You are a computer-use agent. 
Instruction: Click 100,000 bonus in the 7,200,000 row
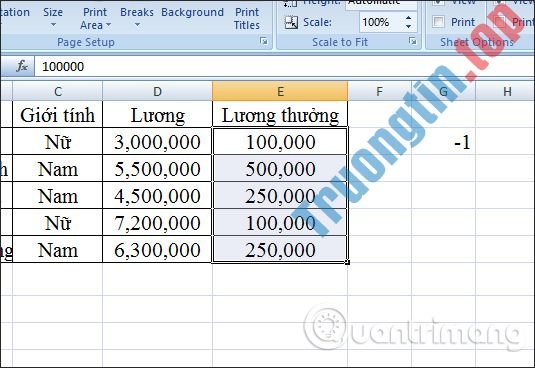click(280, 222)
